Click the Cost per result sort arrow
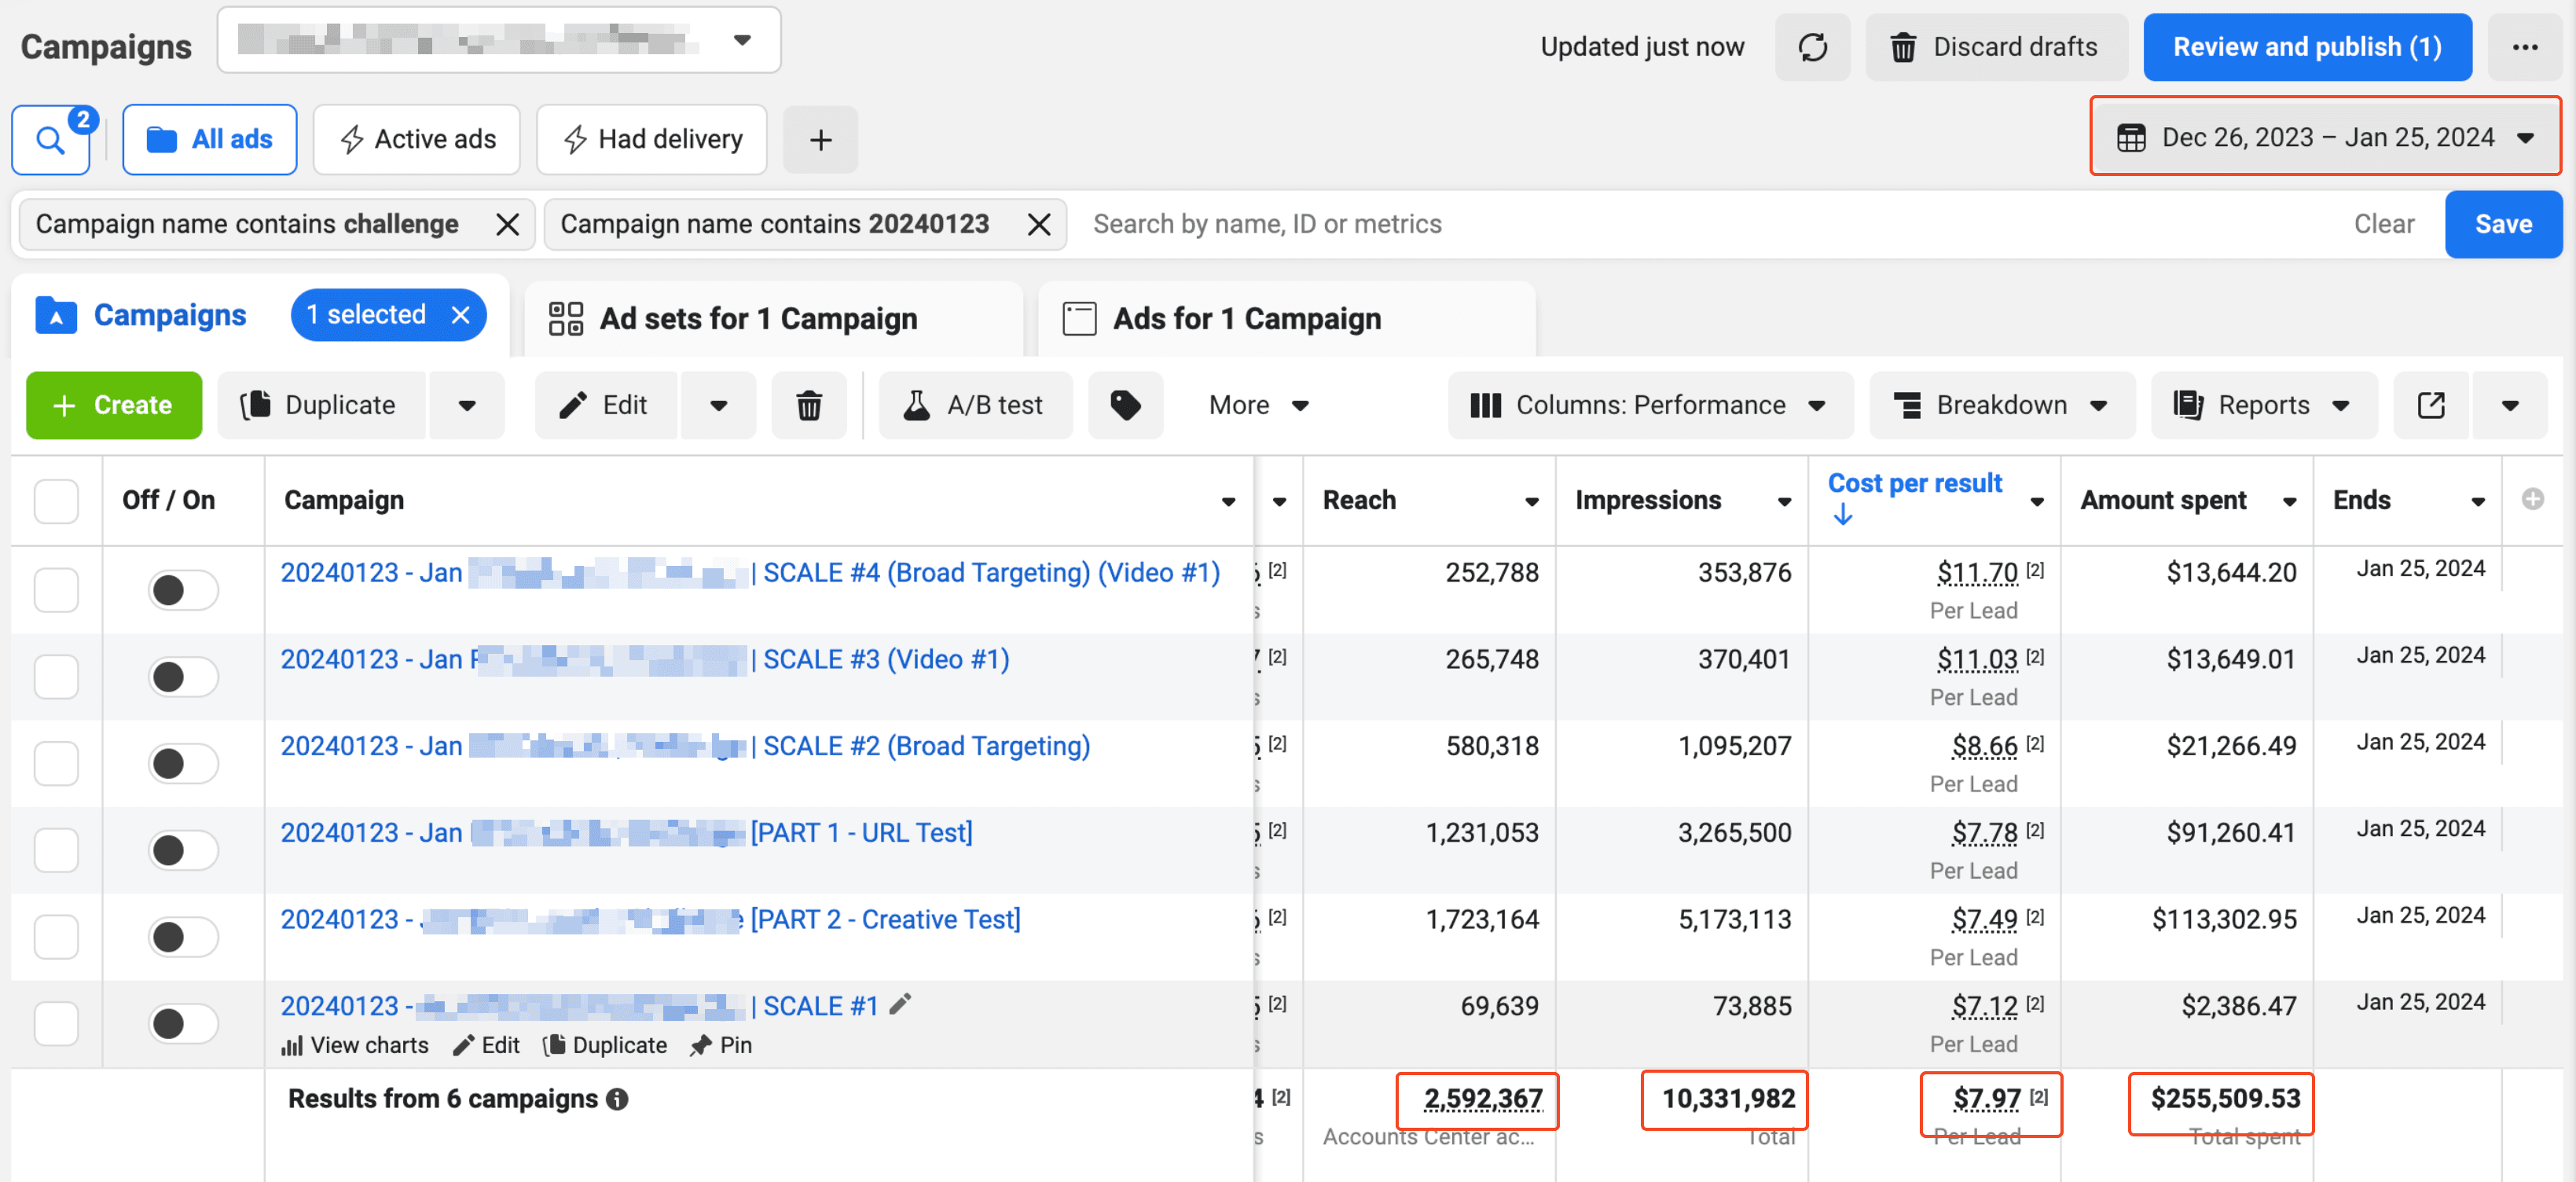The width and height of the screenshot is (2576, 1182). 1843,515
